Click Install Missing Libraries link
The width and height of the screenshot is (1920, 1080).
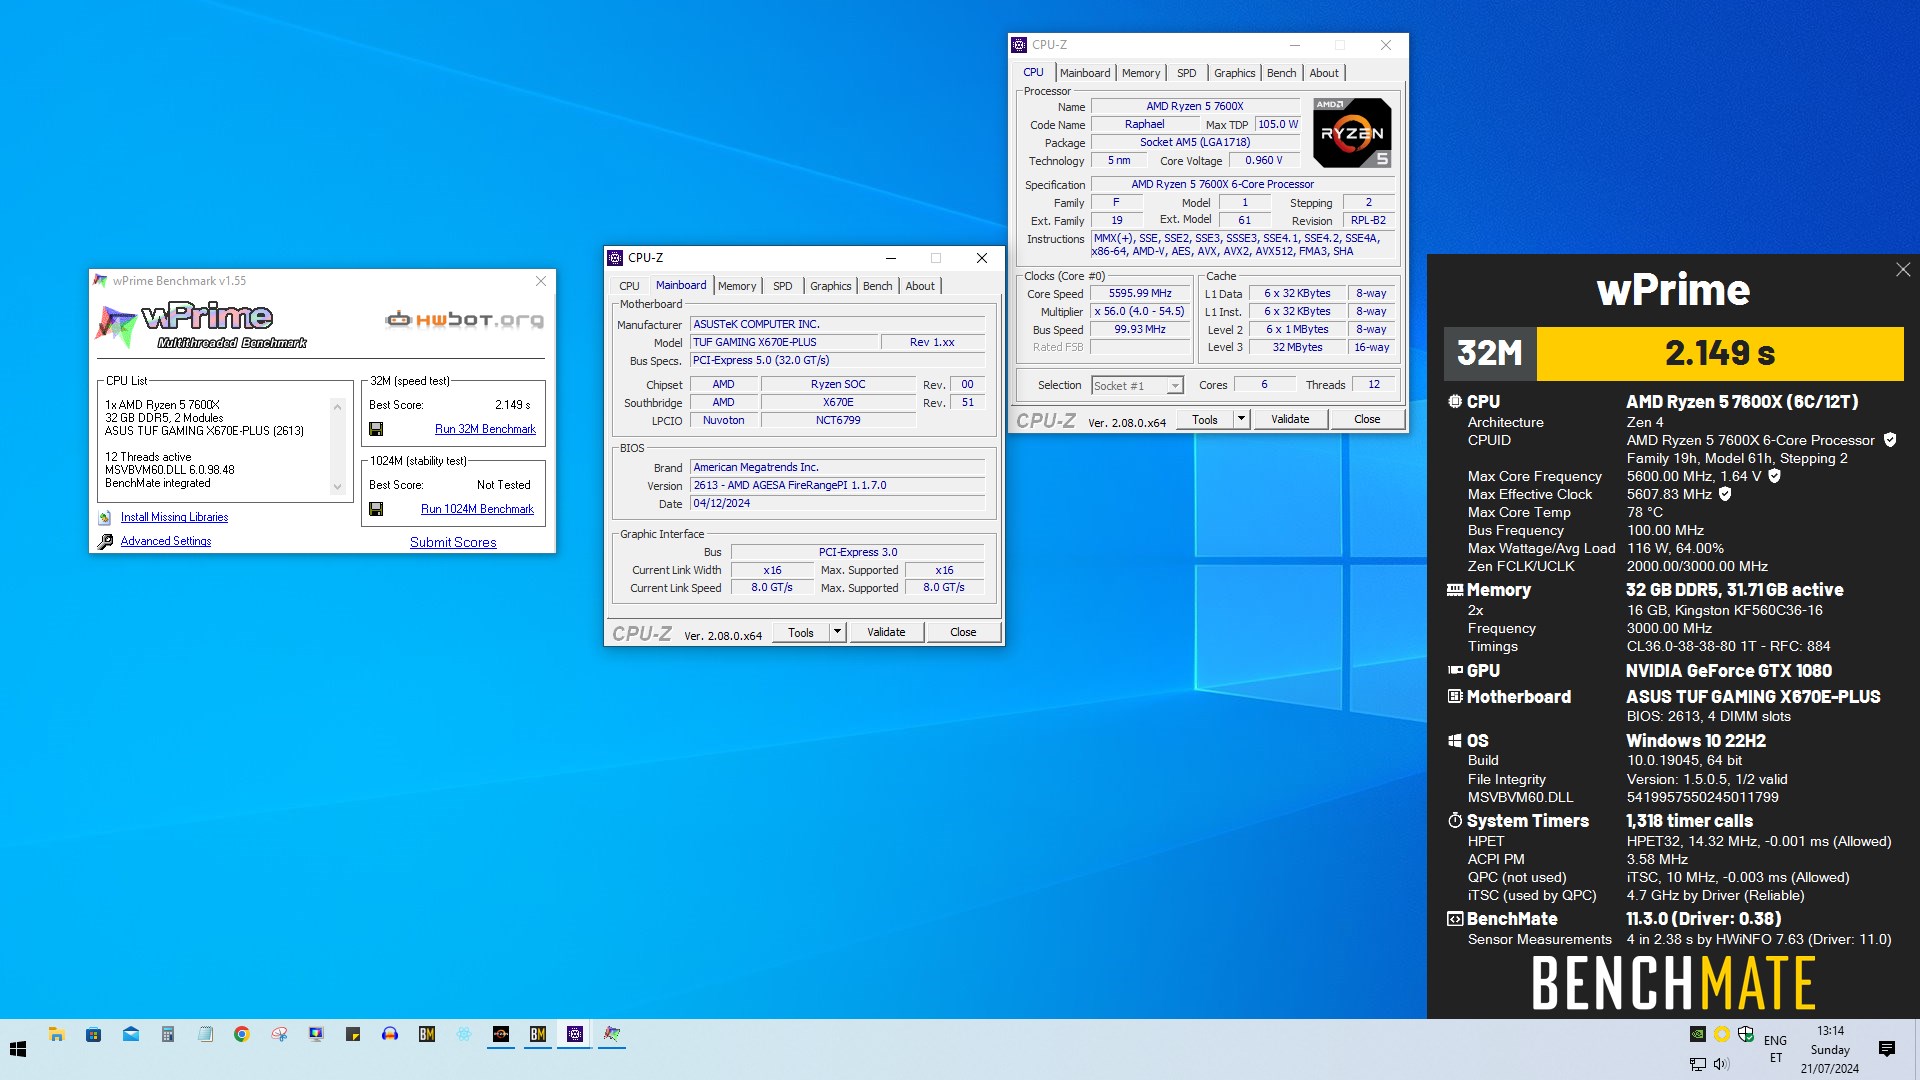click(174, 517)
